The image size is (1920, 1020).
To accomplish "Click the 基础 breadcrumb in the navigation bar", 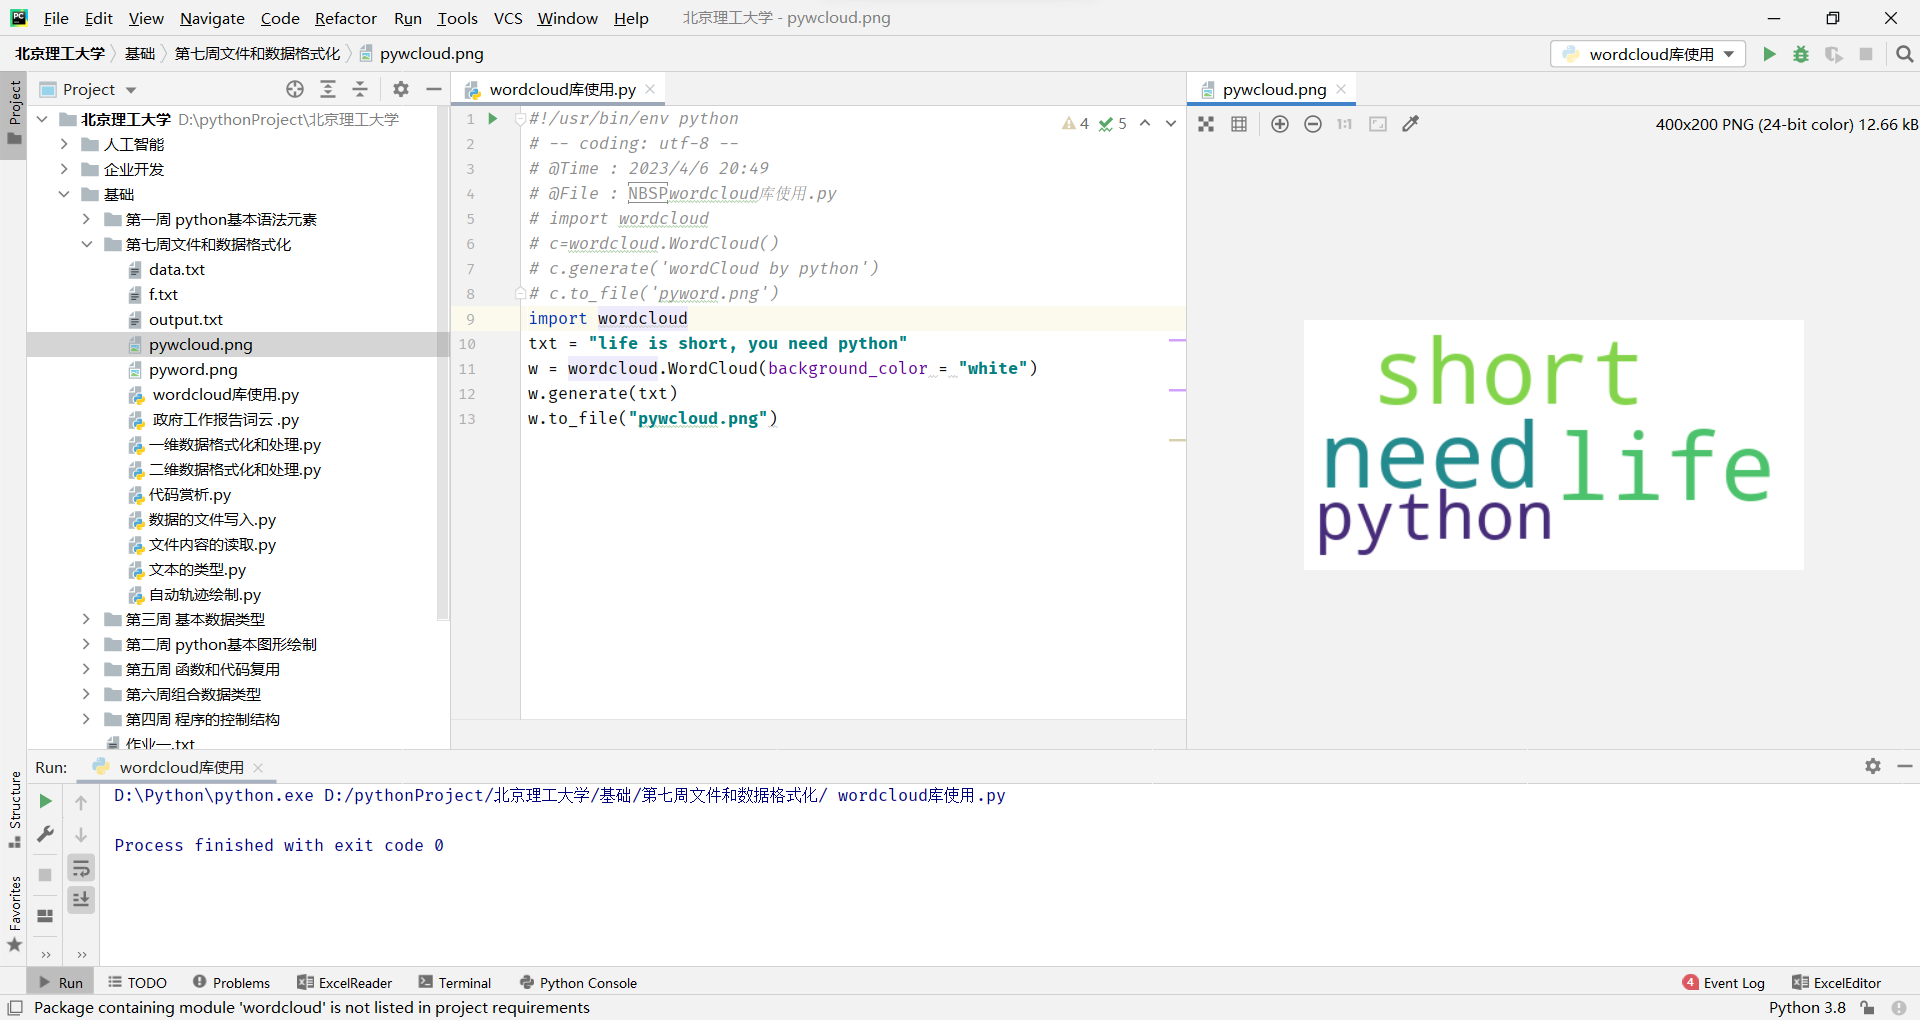I will point(139,54).
